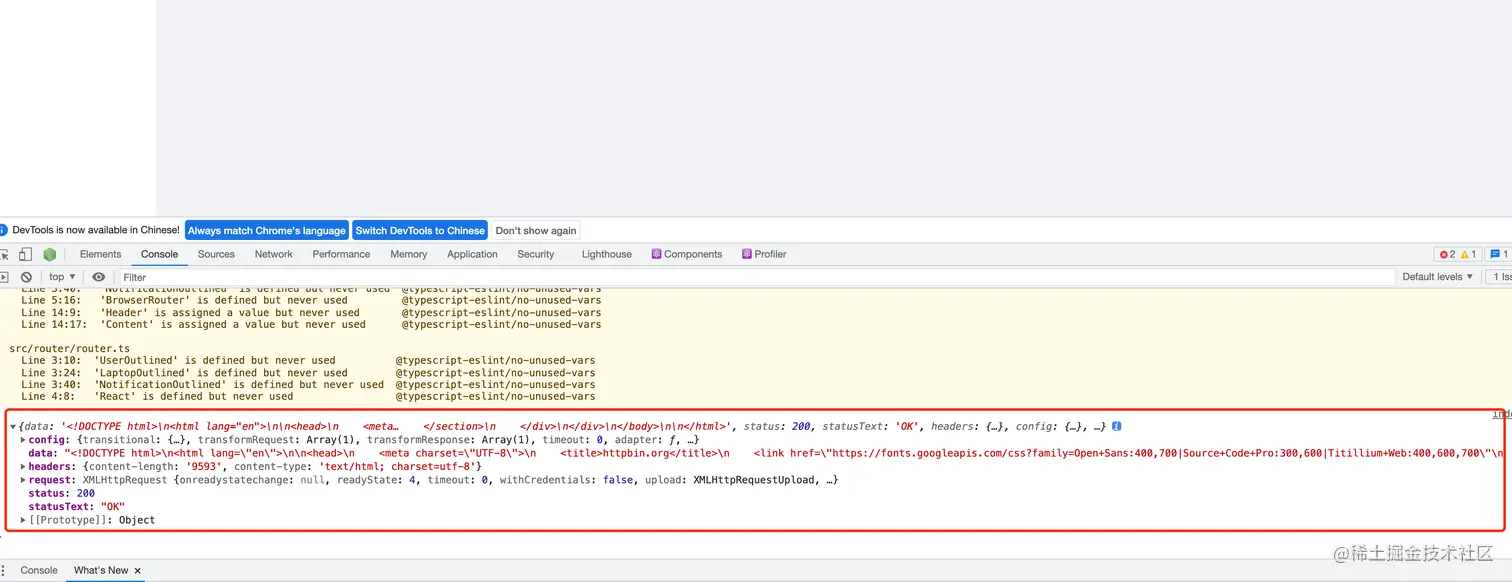Screen dimensions: 1512x582
Task: Click the green hexagon Node.js icon
Action: point(49,254)
